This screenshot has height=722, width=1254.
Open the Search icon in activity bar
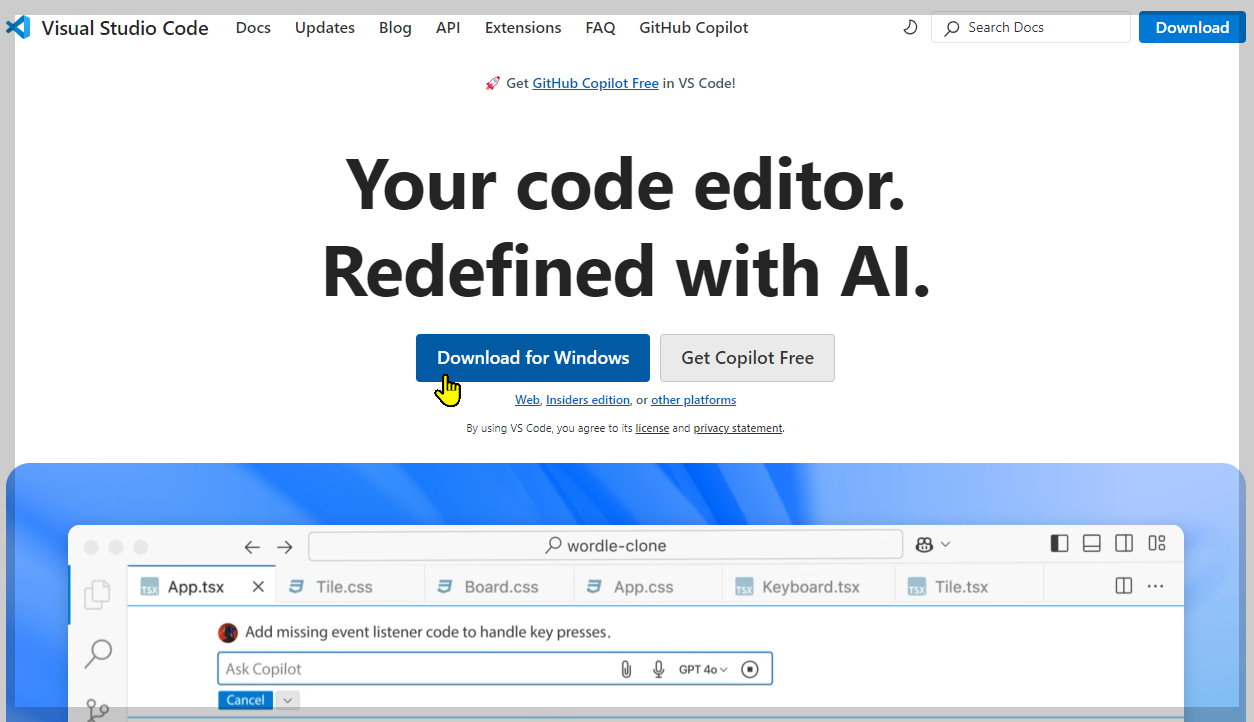pos(97,654)
